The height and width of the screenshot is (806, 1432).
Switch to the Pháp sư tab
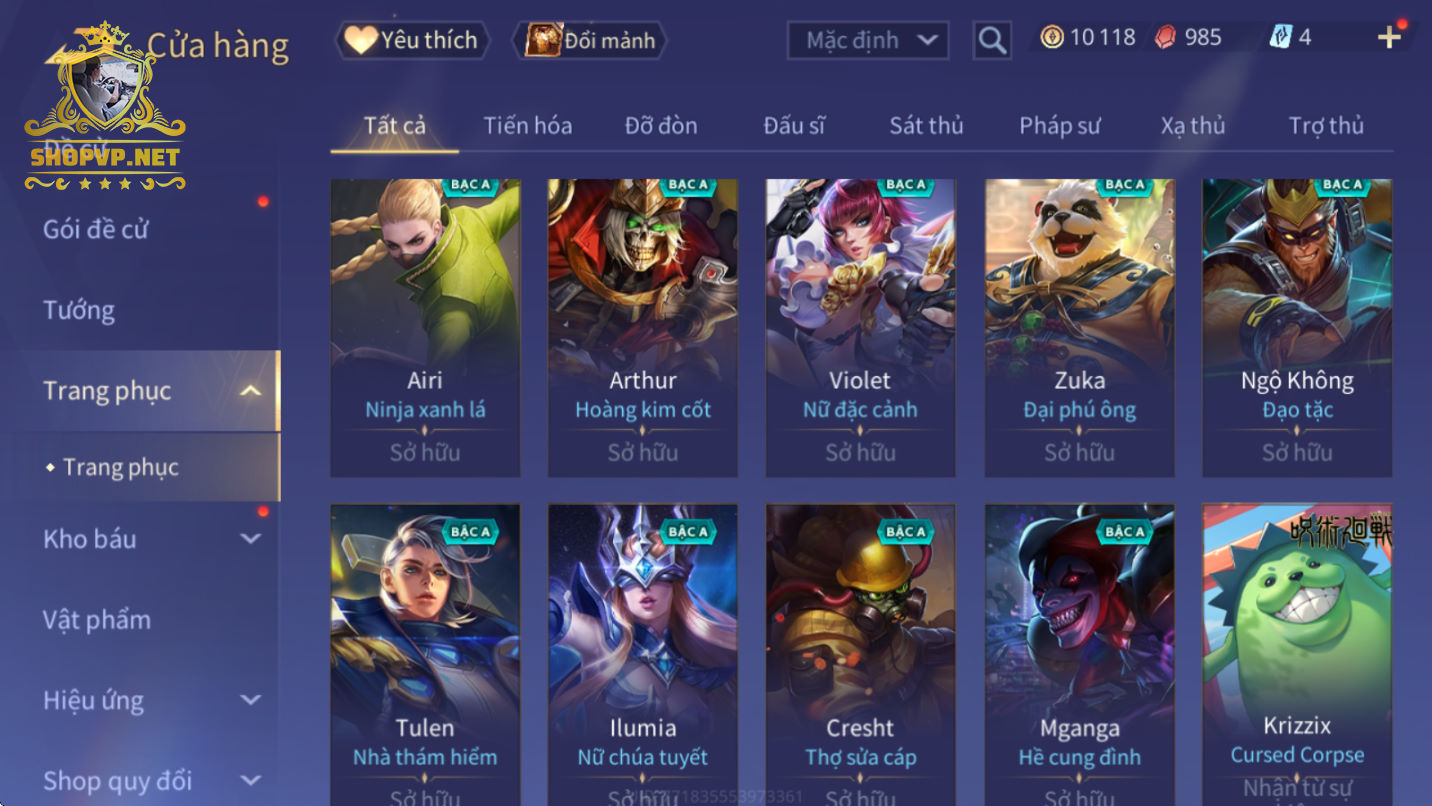(1059, 126)
